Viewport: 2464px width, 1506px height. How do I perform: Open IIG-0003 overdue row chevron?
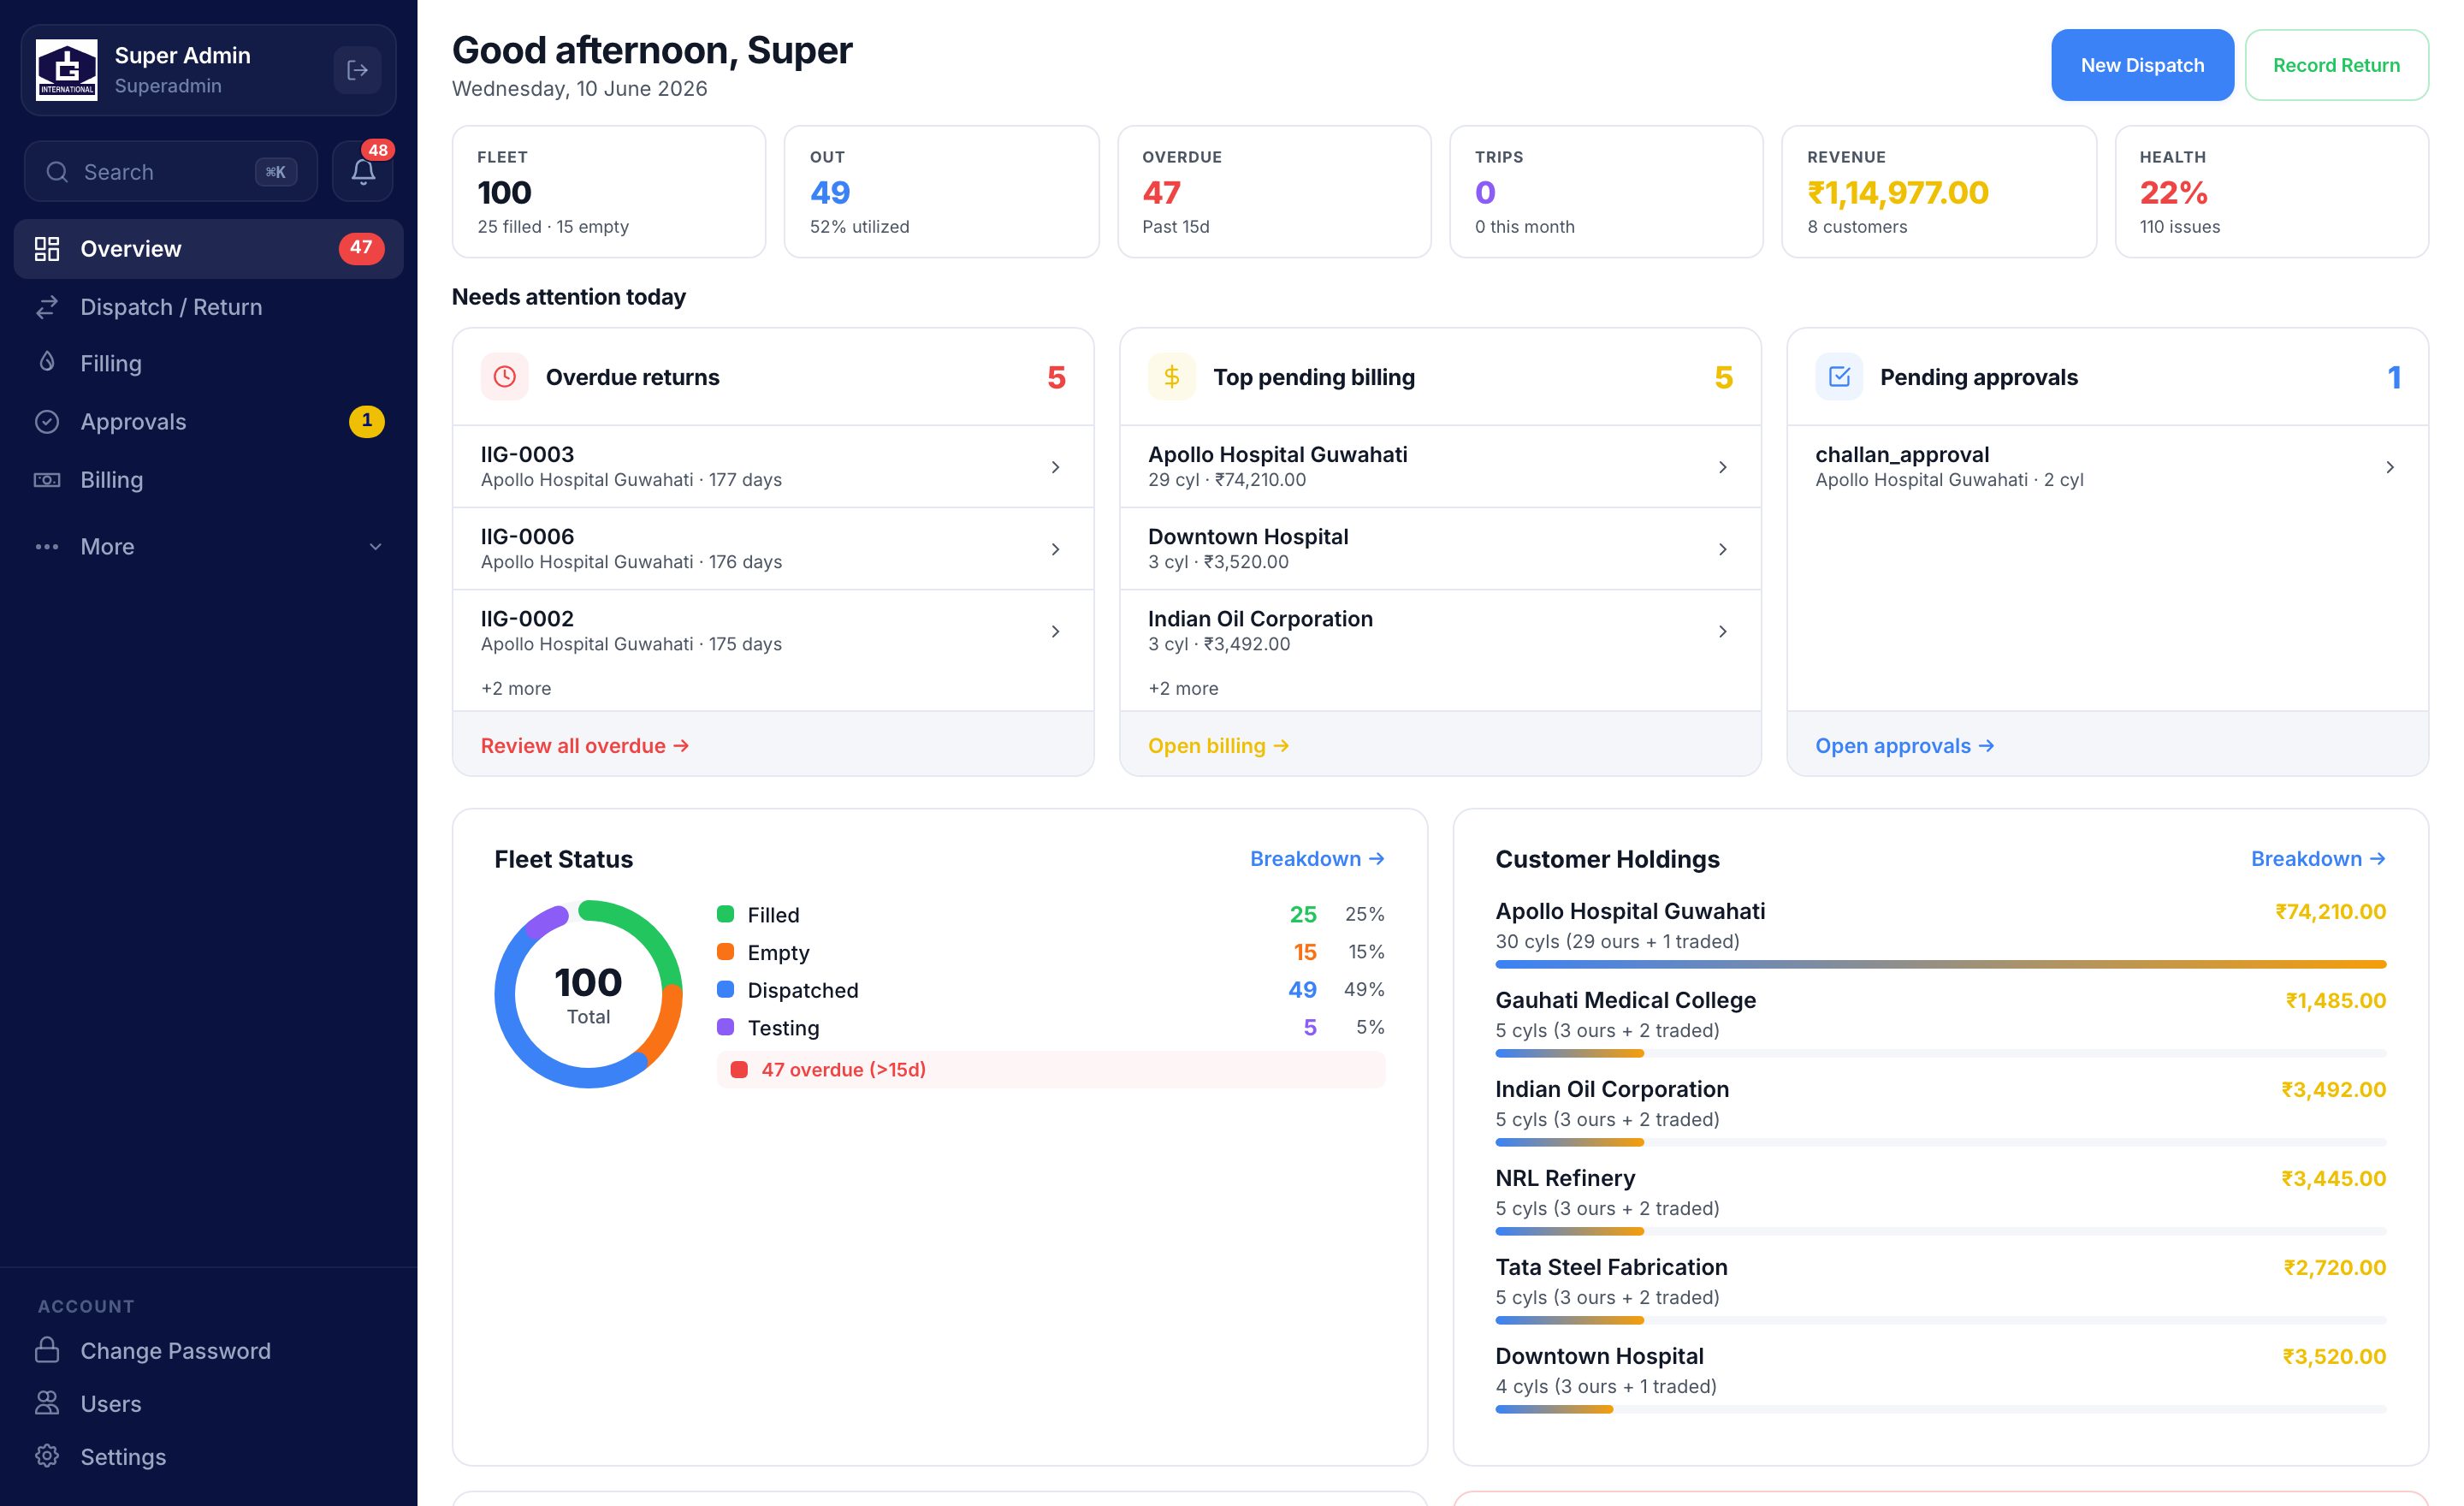(x=1055, y=467)
